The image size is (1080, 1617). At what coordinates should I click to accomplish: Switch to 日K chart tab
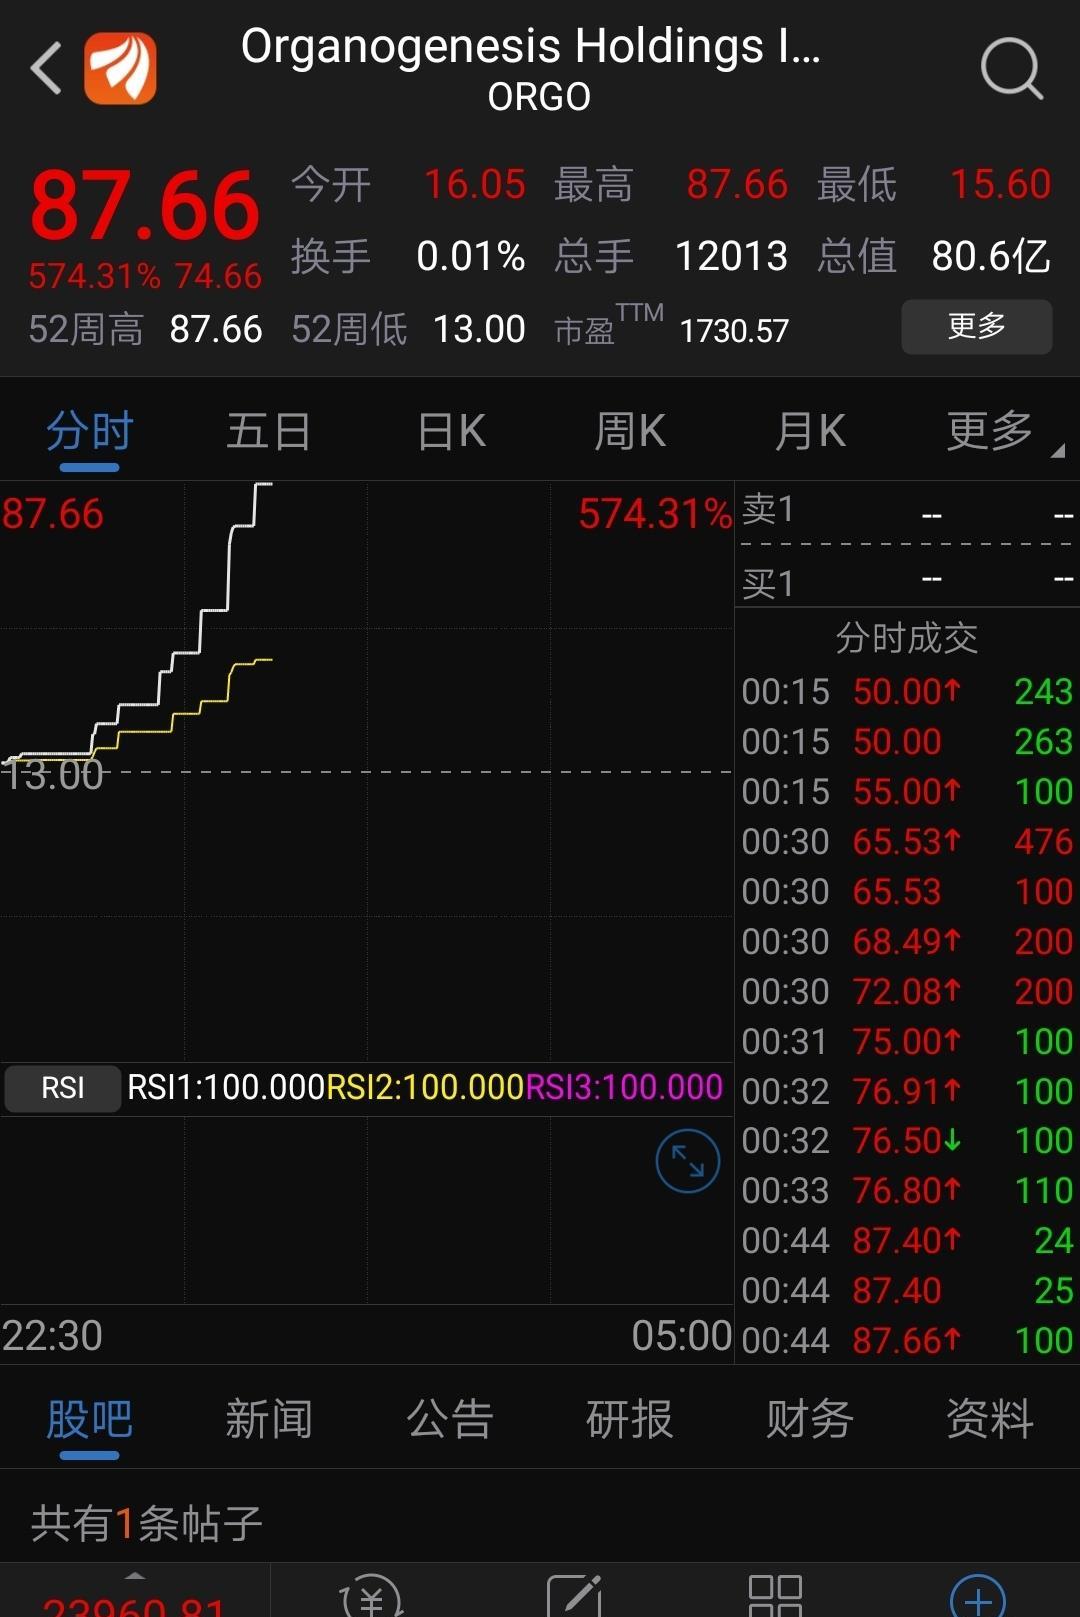(451, 432)
